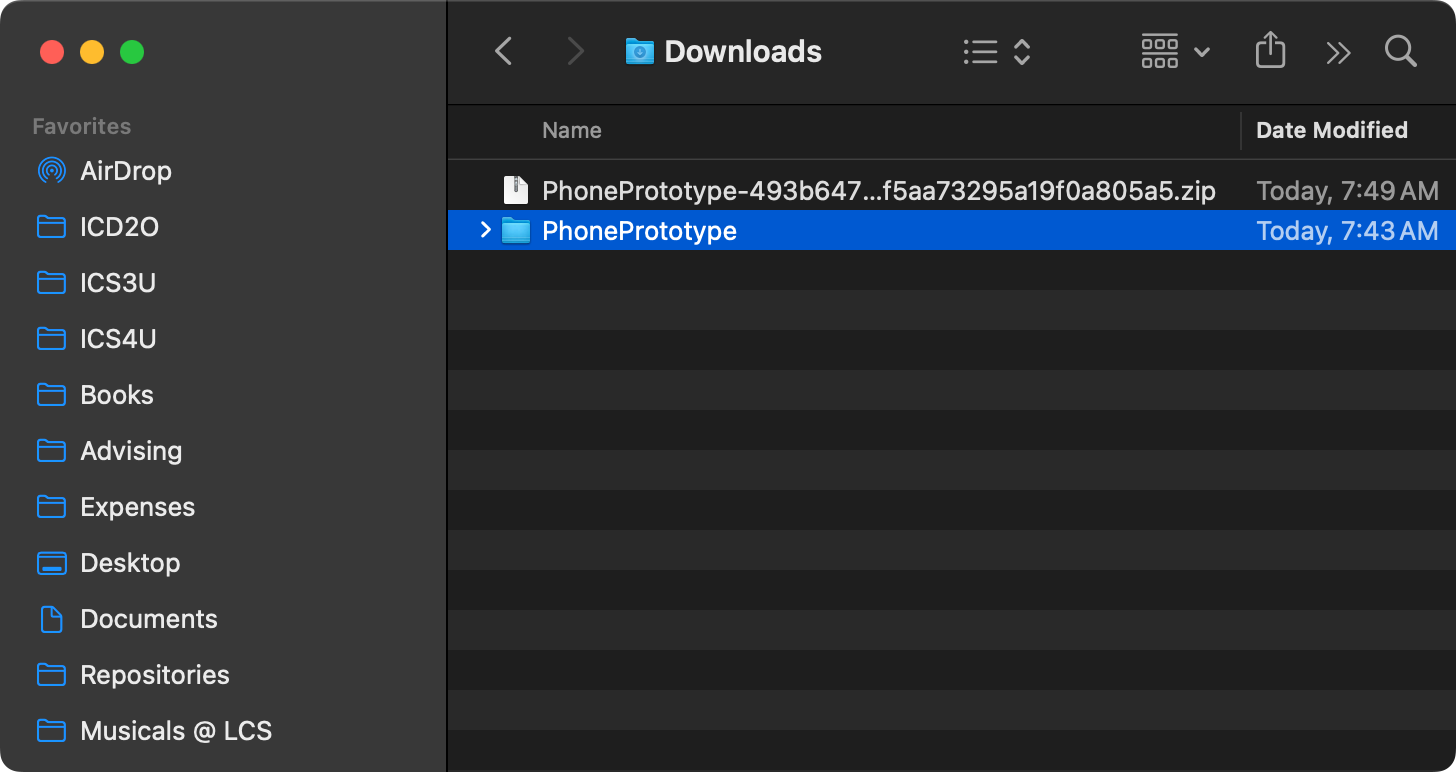Open the Share menu icon
The image size is (1456, 772).
1270,51
